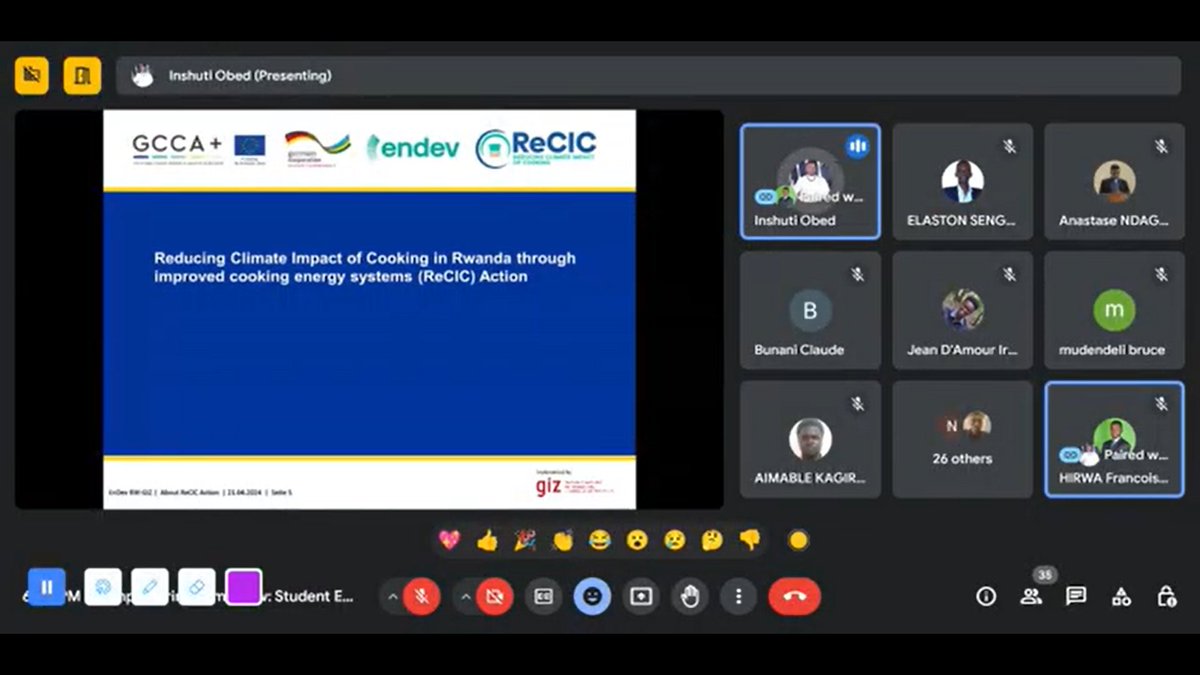Send the thumbs down reaction

[750, 540]
